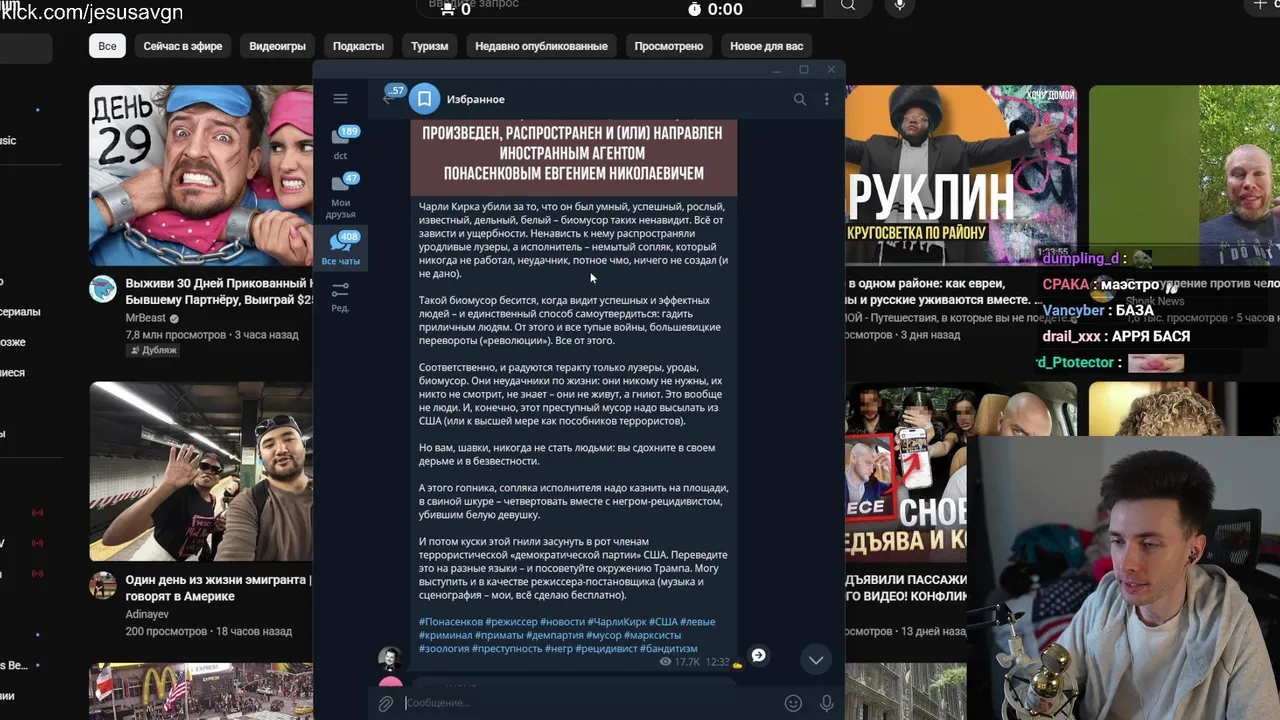Open the #криминал hashtag
Image resolution: width=1280 pixels, height=720 pixels.
[445, 635]
